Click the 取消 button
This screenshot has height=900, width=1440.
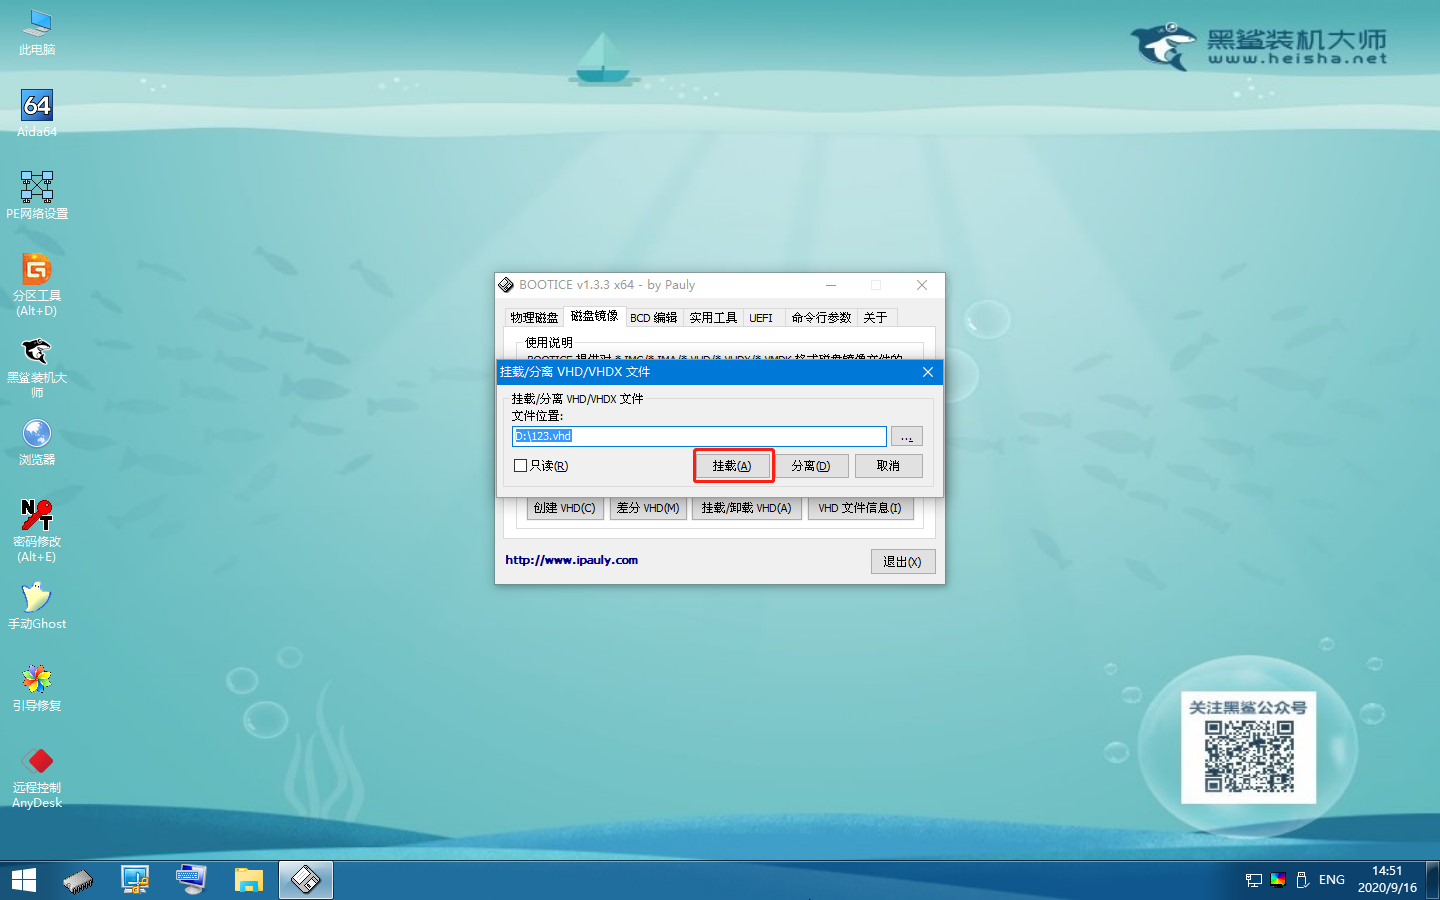(x=888, y=466)
